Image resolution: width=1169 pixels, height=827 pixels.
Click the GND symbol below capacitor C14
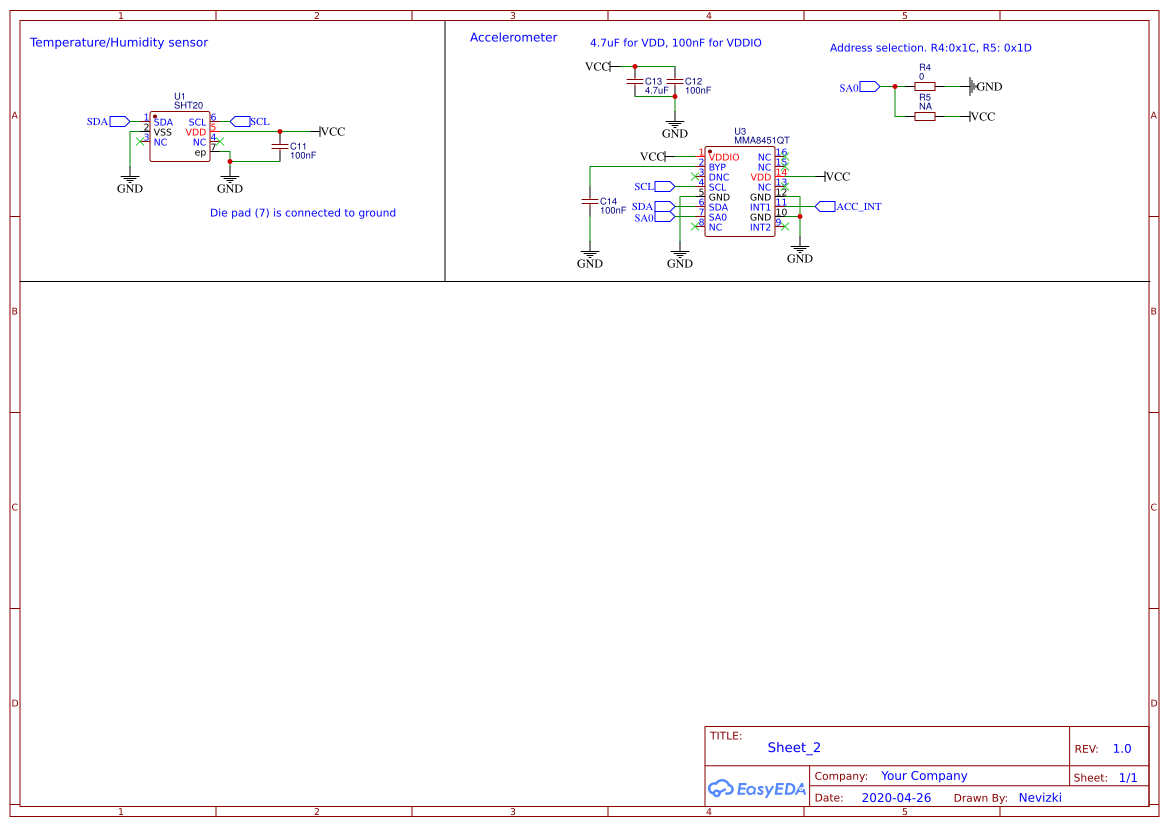tap(590, 259)
